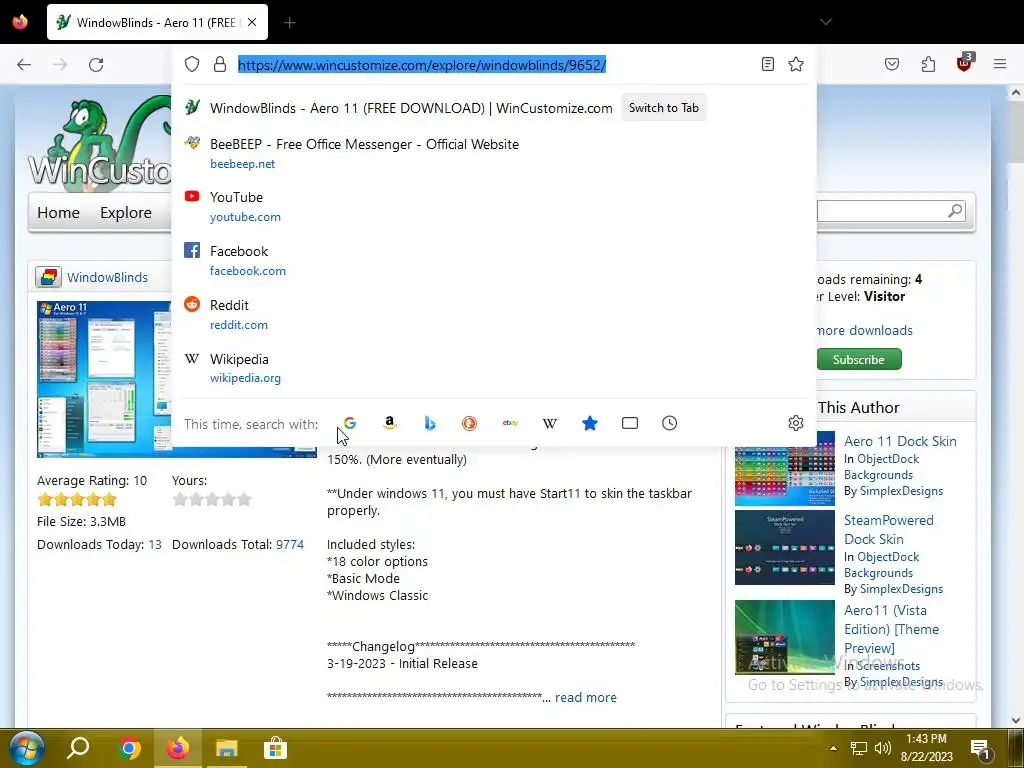Click the Aero 11 Dock Skin thumbnail
The width and height of the screenshot is (1024, 768).
[784, 469]
